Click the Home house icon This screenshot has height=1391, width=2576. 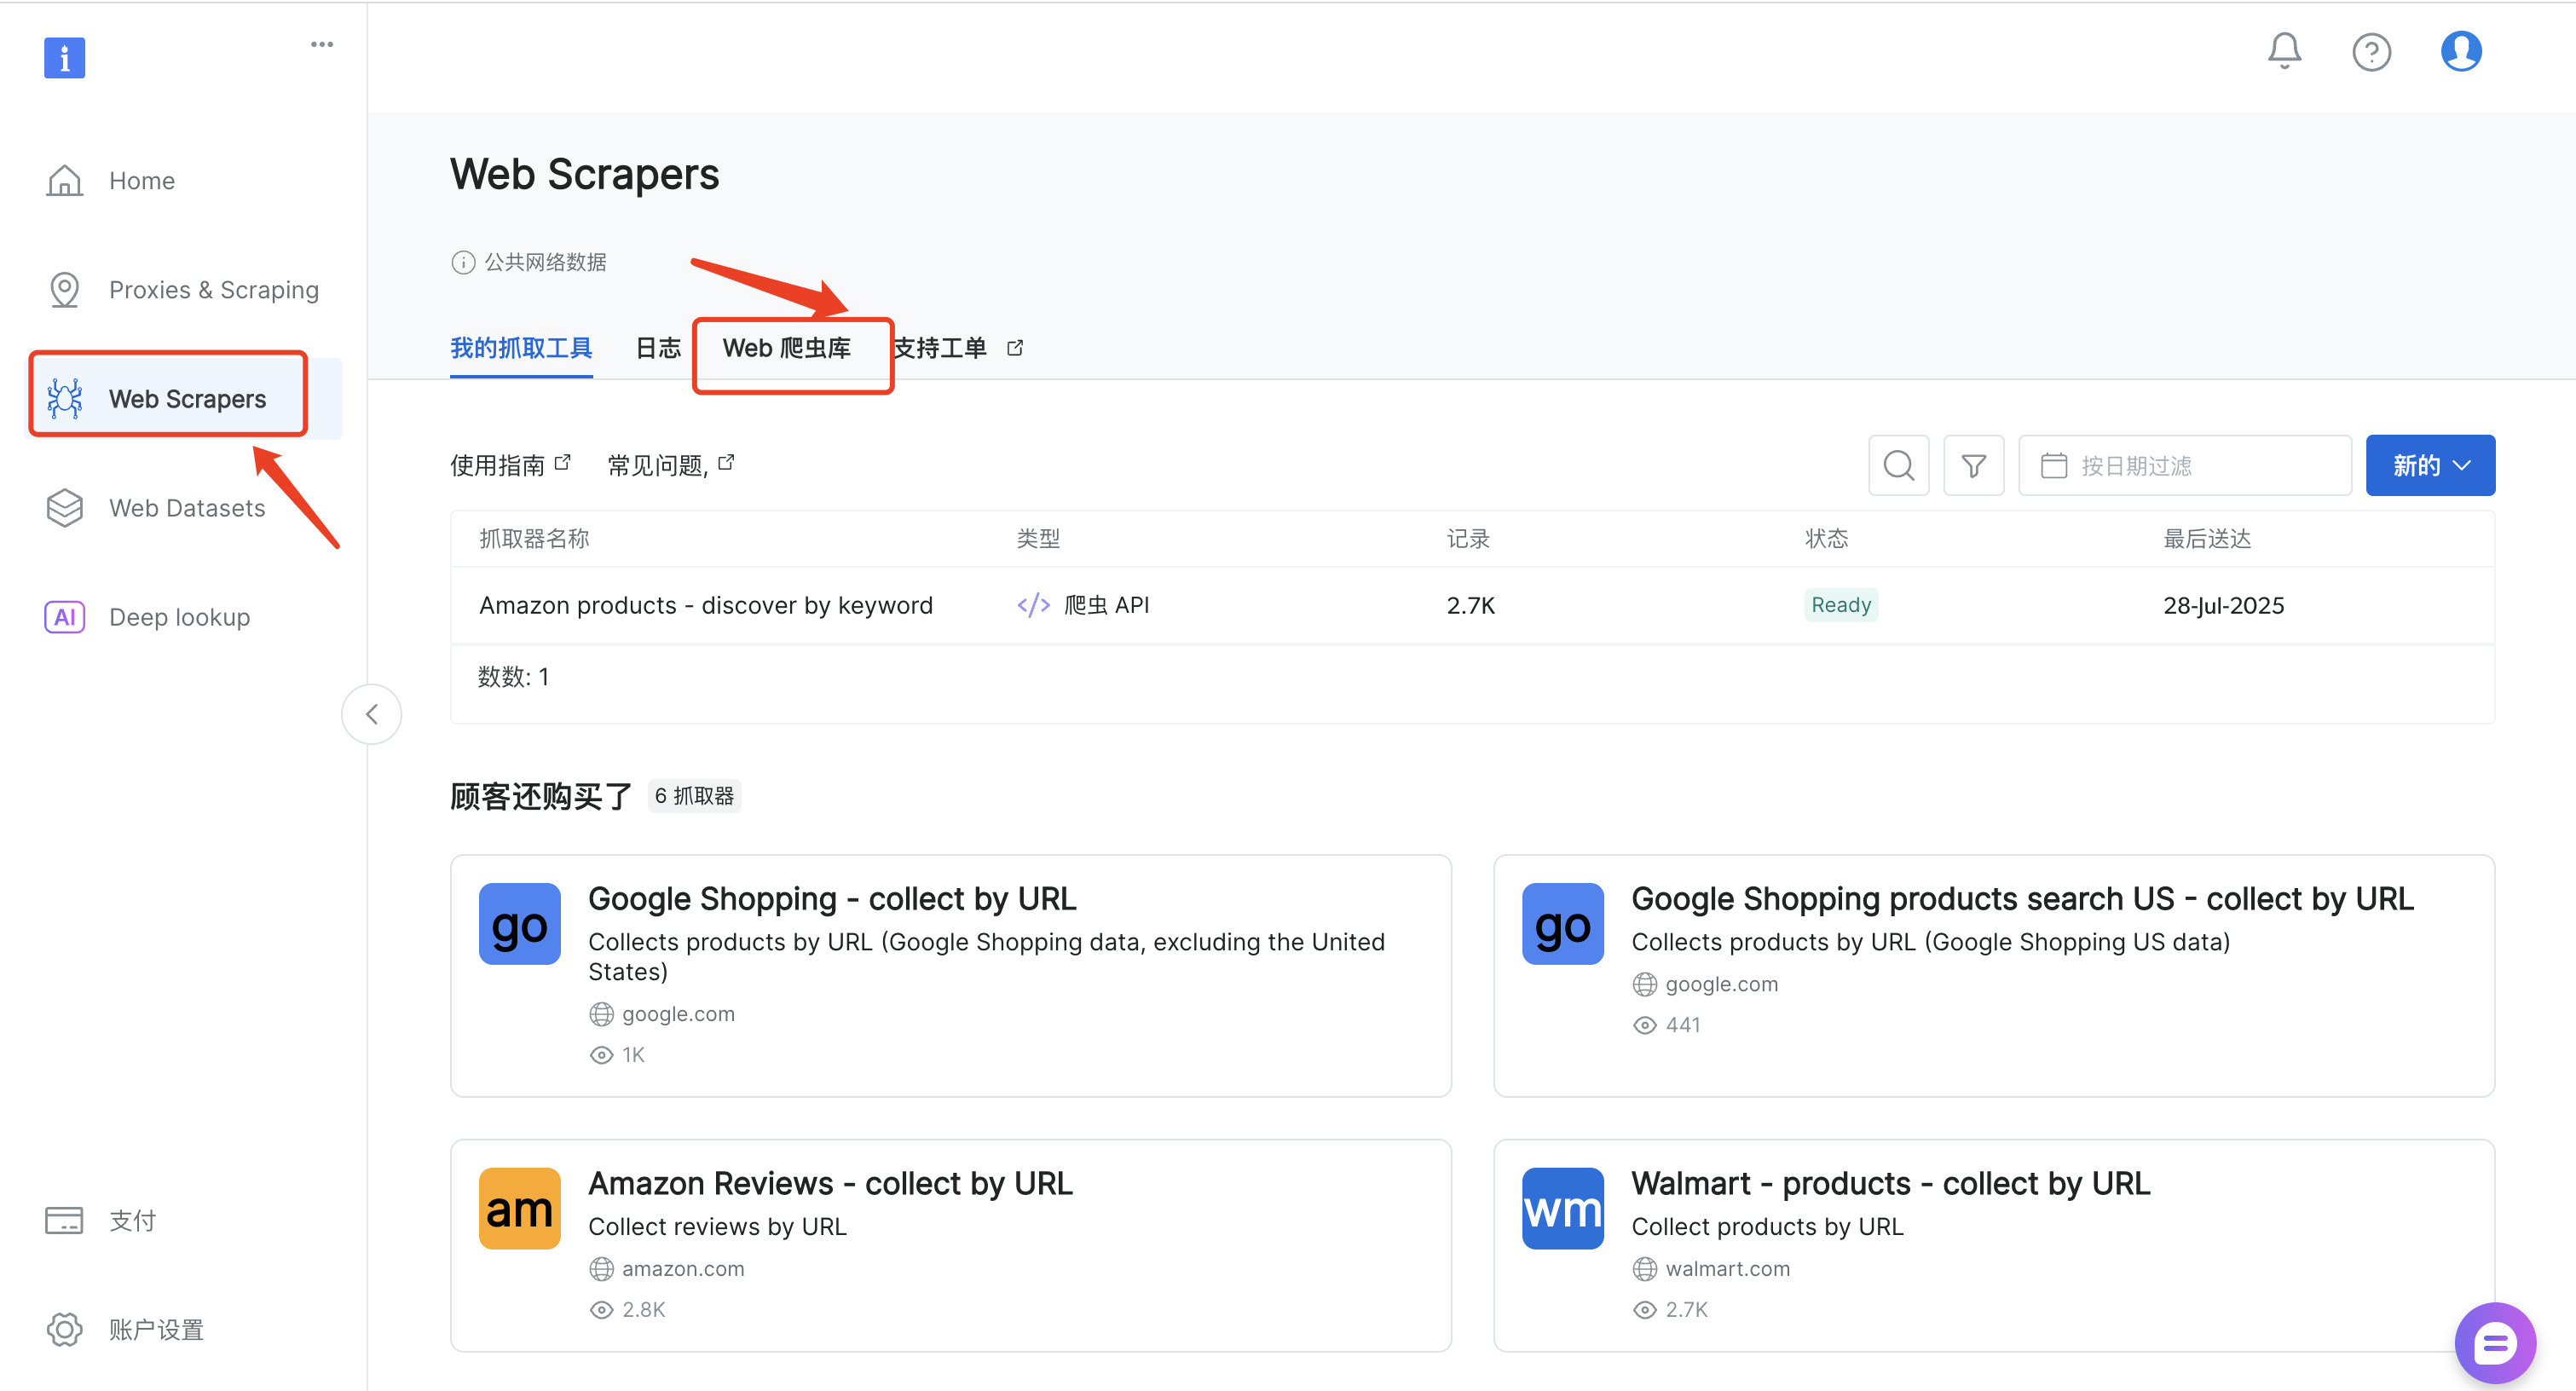tap(65, 181)
